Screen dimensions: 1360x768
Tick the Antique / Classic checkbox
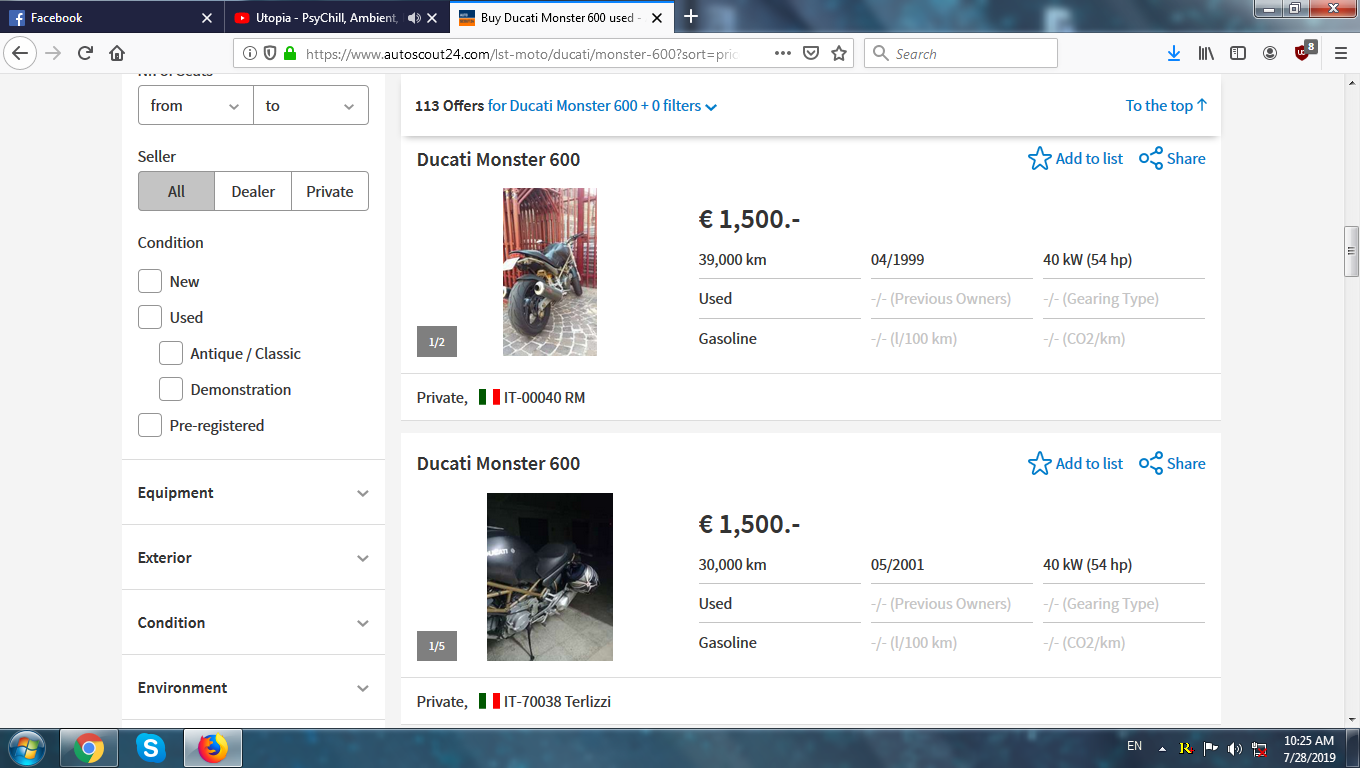tap(171, 354)
